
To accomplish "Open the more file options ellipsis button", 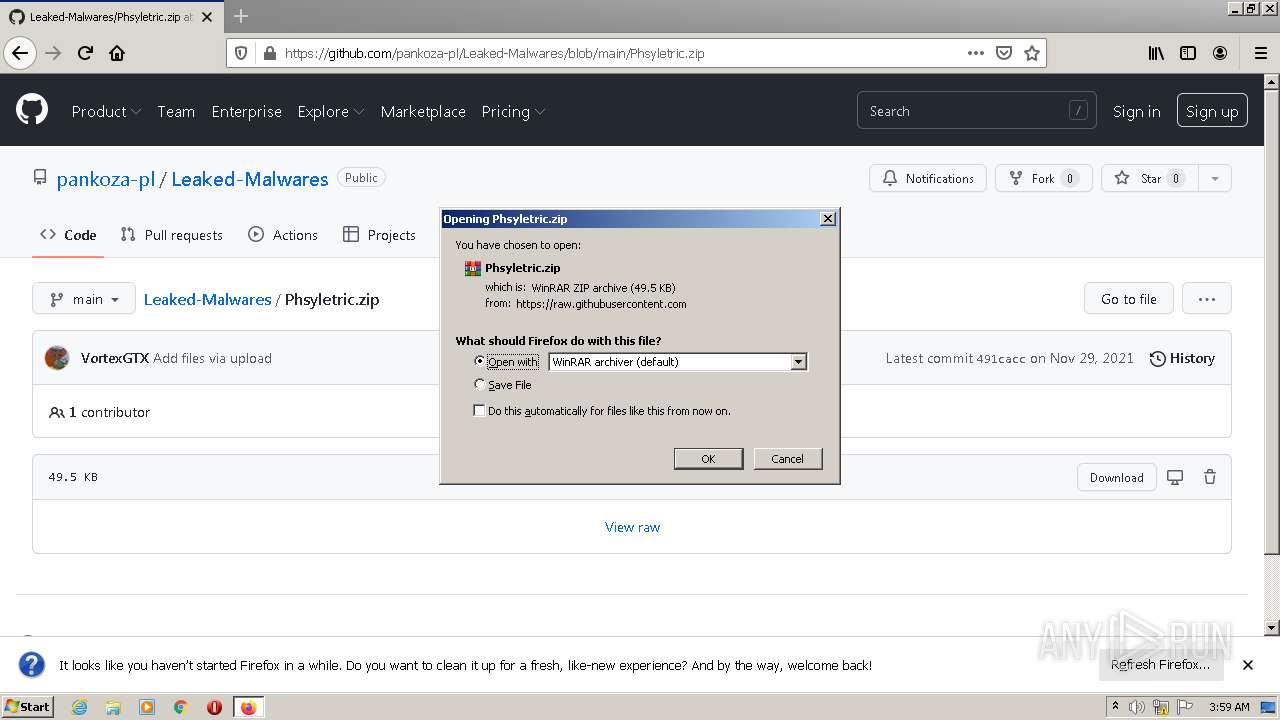I will tap(1206, 299).
